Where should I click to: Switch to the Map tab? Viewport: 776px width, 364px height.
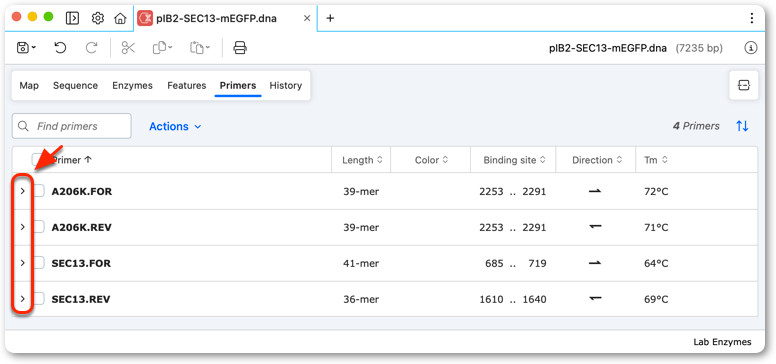tap(29, 86)
